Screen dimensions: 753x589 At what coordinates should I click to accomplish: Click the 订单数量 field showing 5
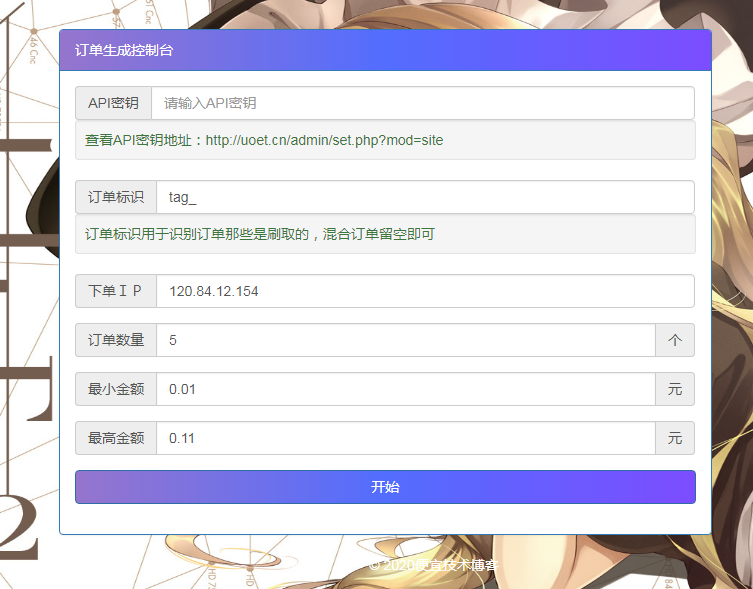[x=406, y=340]
